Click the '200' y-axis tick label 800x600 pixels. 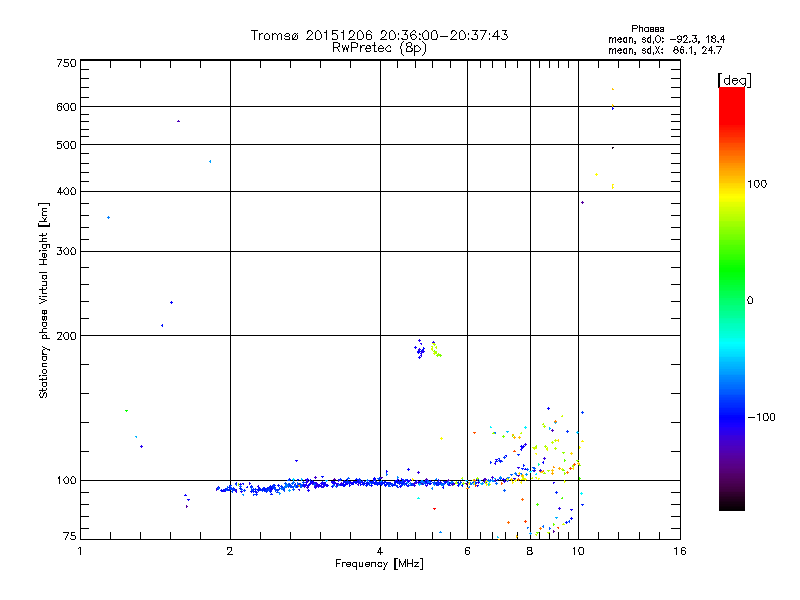[66, 336]
